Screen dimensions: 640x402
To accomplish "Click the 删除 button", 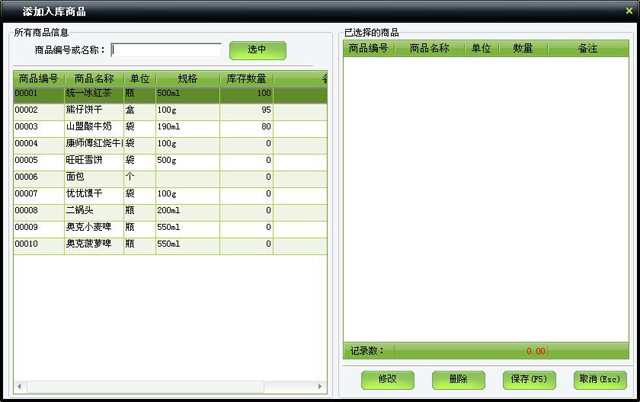I will click(458, 380).
